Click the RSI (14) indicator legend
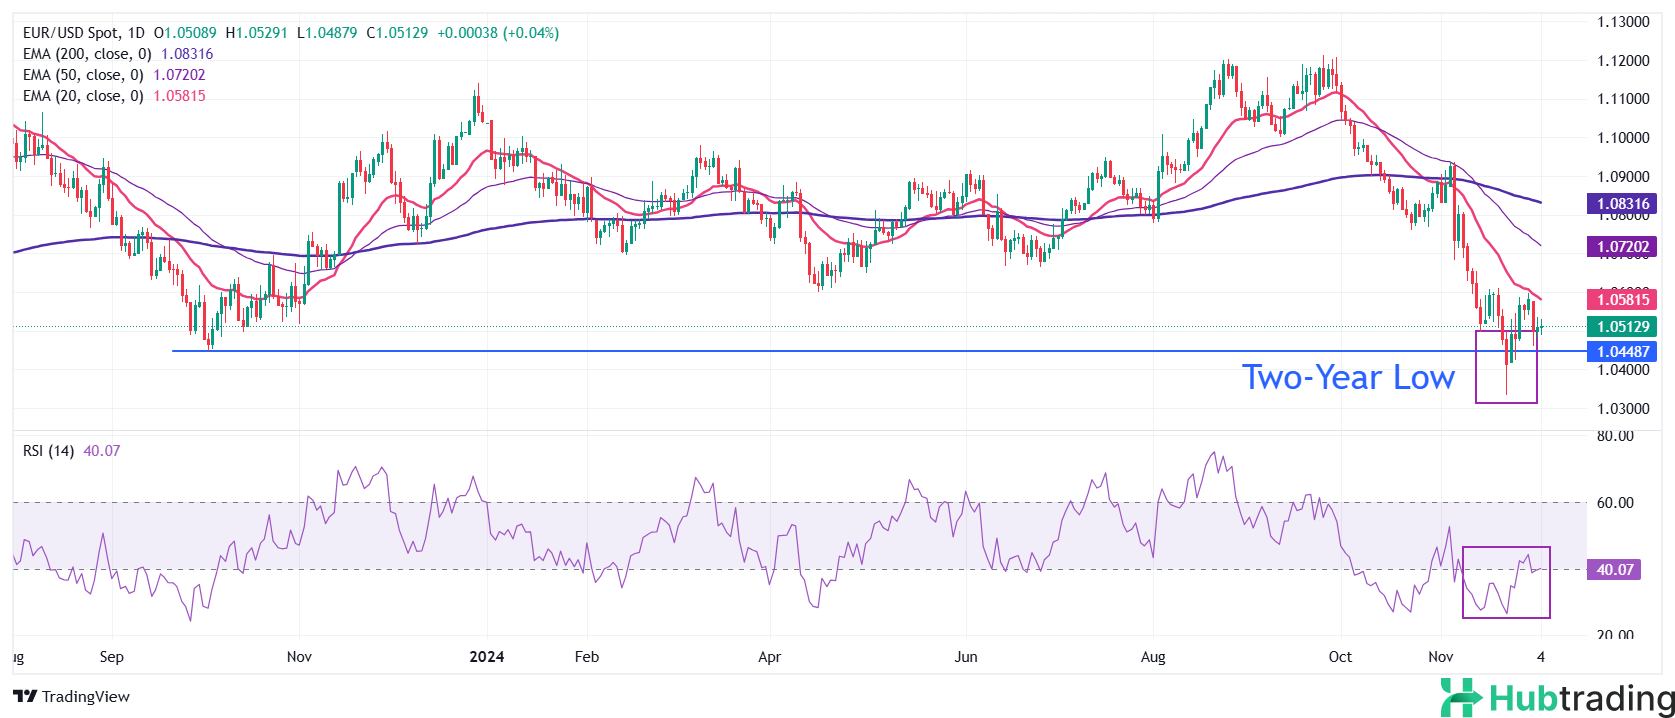The height and width of the screenshot is (718, 1675). pos(48,451)
